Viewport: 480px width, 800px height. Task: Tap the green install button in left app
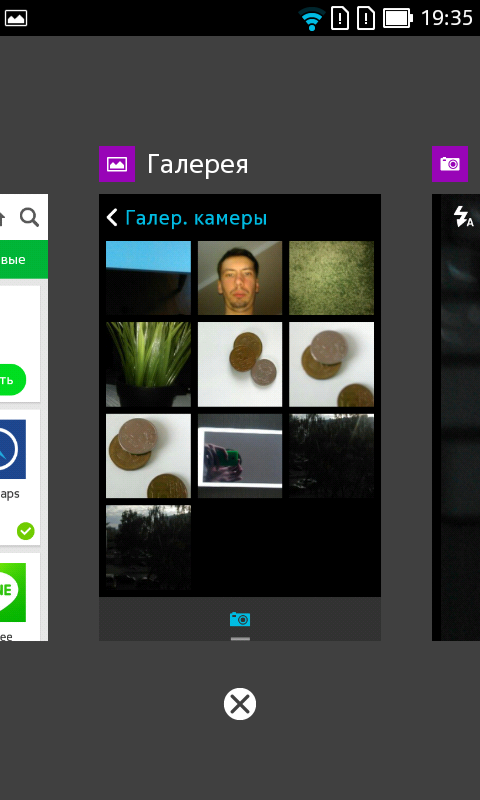coord(13,380)
